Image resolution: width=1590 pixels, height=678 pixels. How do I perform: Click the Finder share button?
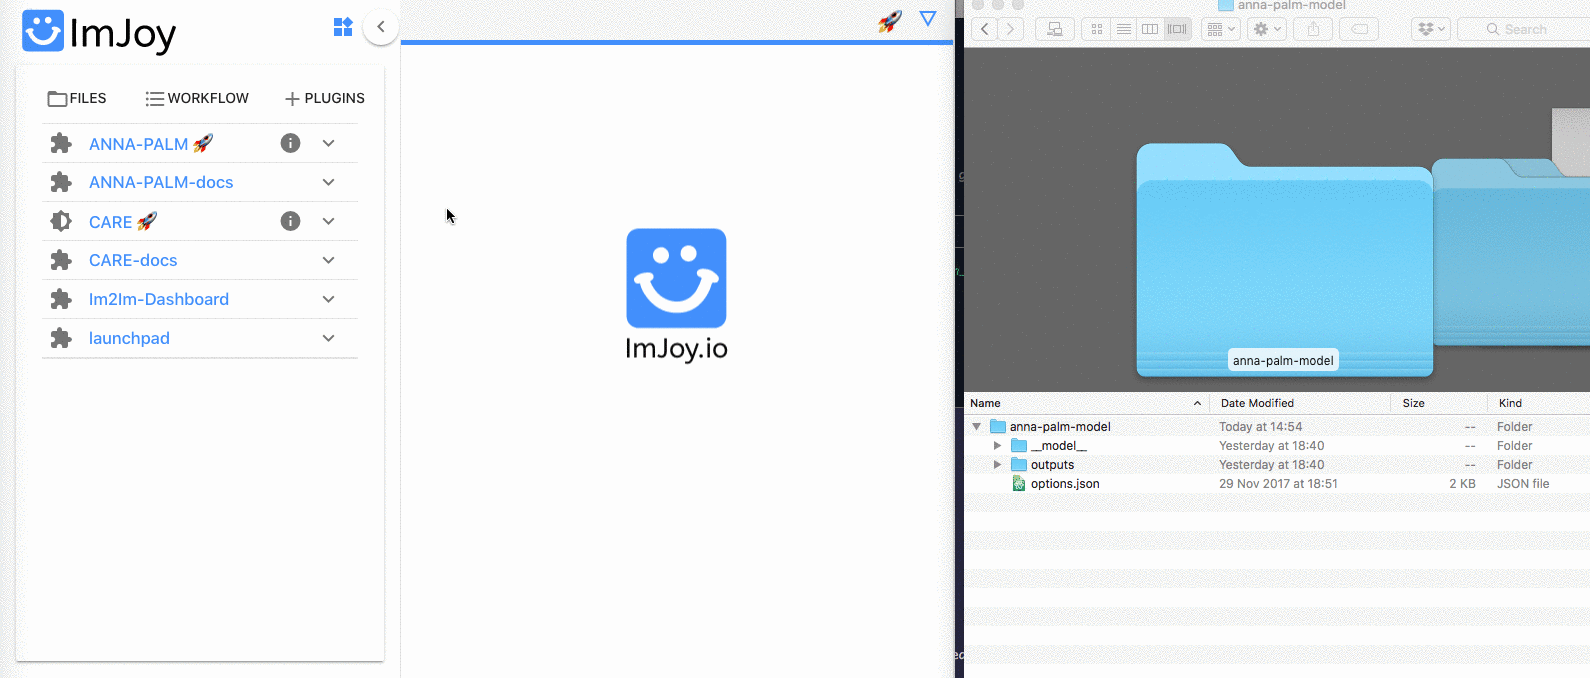(1313, 29)
